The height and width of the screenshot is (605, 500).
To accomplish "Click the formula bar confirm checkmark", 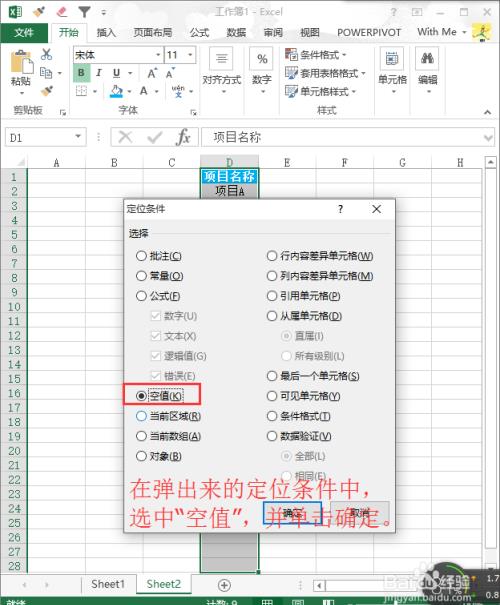I will click(x=154, y=137).
